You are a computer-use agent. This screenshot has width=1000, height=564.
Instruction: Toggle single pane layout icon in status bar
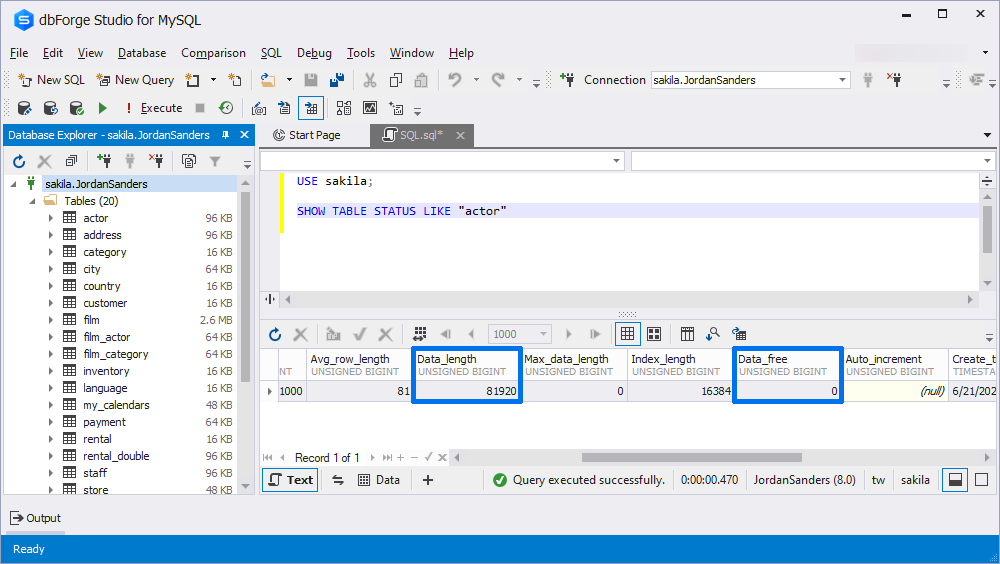pos(982,480)
